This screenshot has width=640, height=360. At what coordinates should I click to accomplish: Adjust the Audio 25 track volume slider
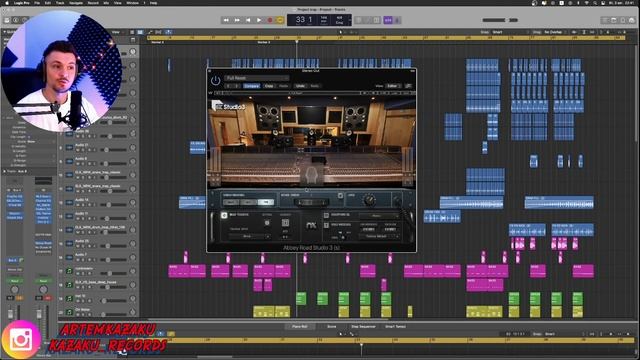113,246
